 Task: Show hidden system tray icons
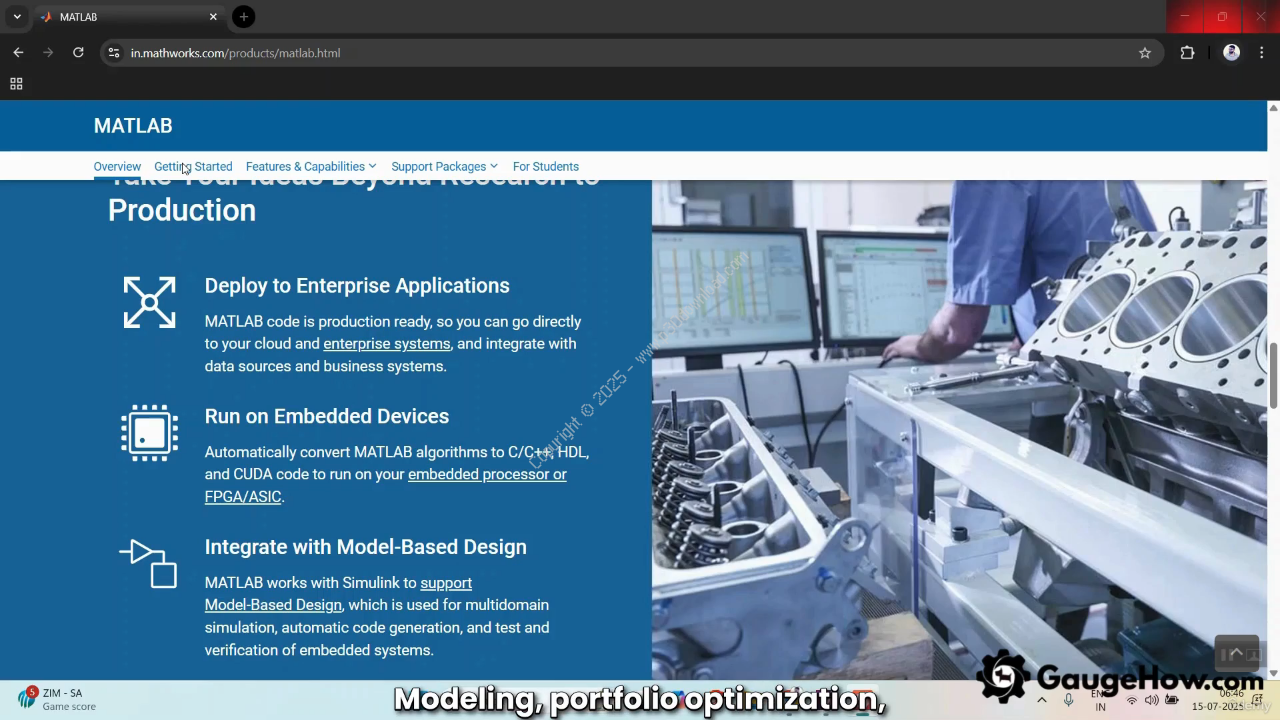[1041, 700]
